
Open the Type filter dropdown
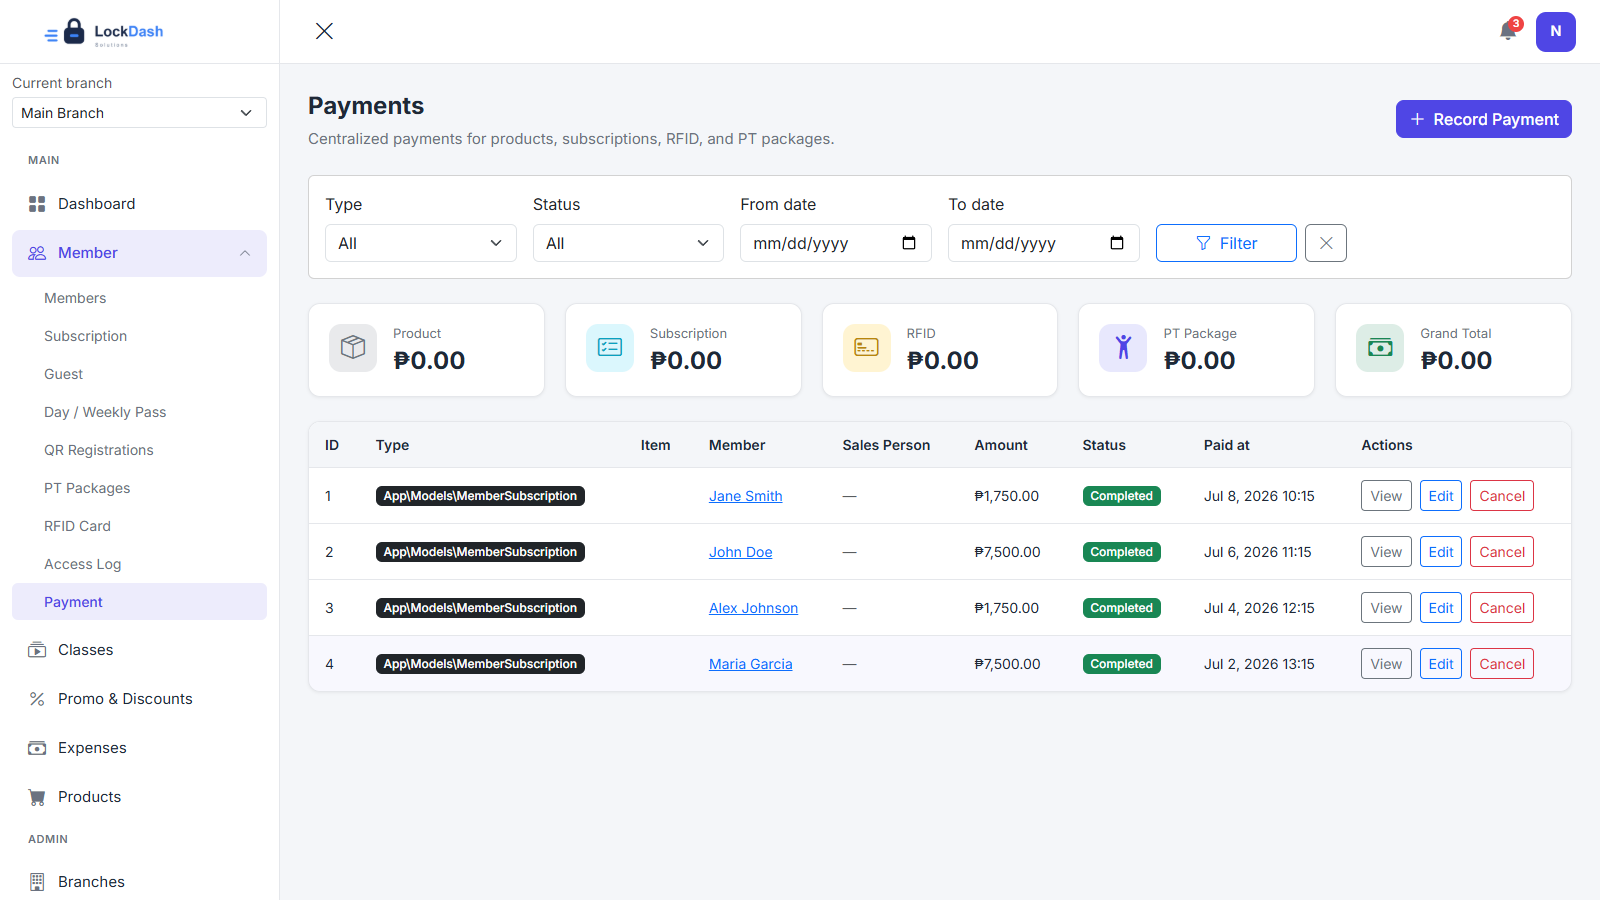pyautogui.click(x=421, y=243)
